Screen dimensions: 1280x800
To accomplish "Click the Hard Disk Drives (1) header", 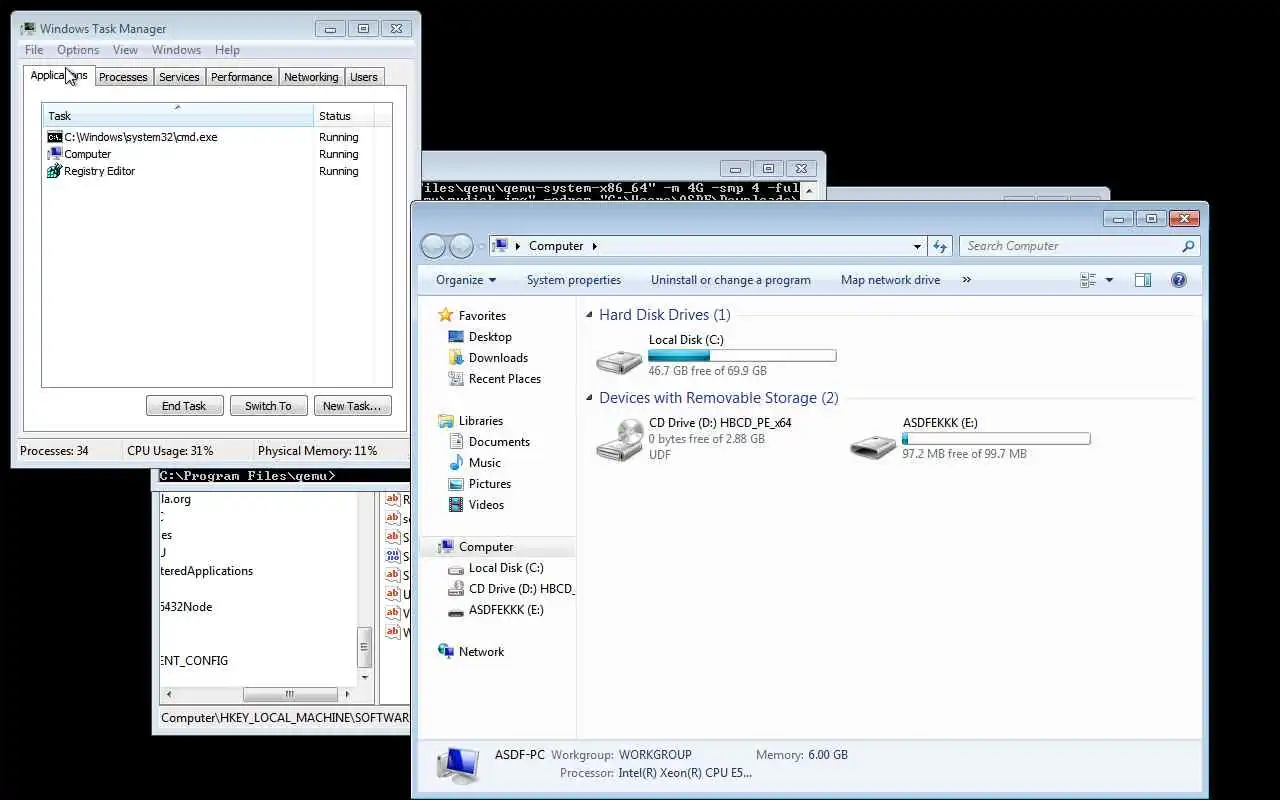I will pyautogui.click(x=665, y=315).
